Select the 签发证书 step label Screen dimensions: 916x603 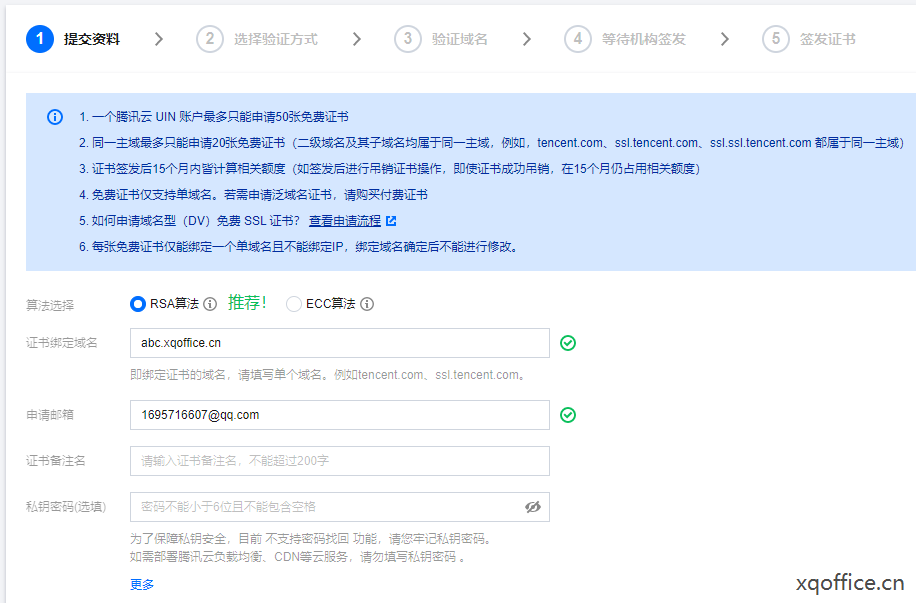pyautogui.click(x=828, y=39)
